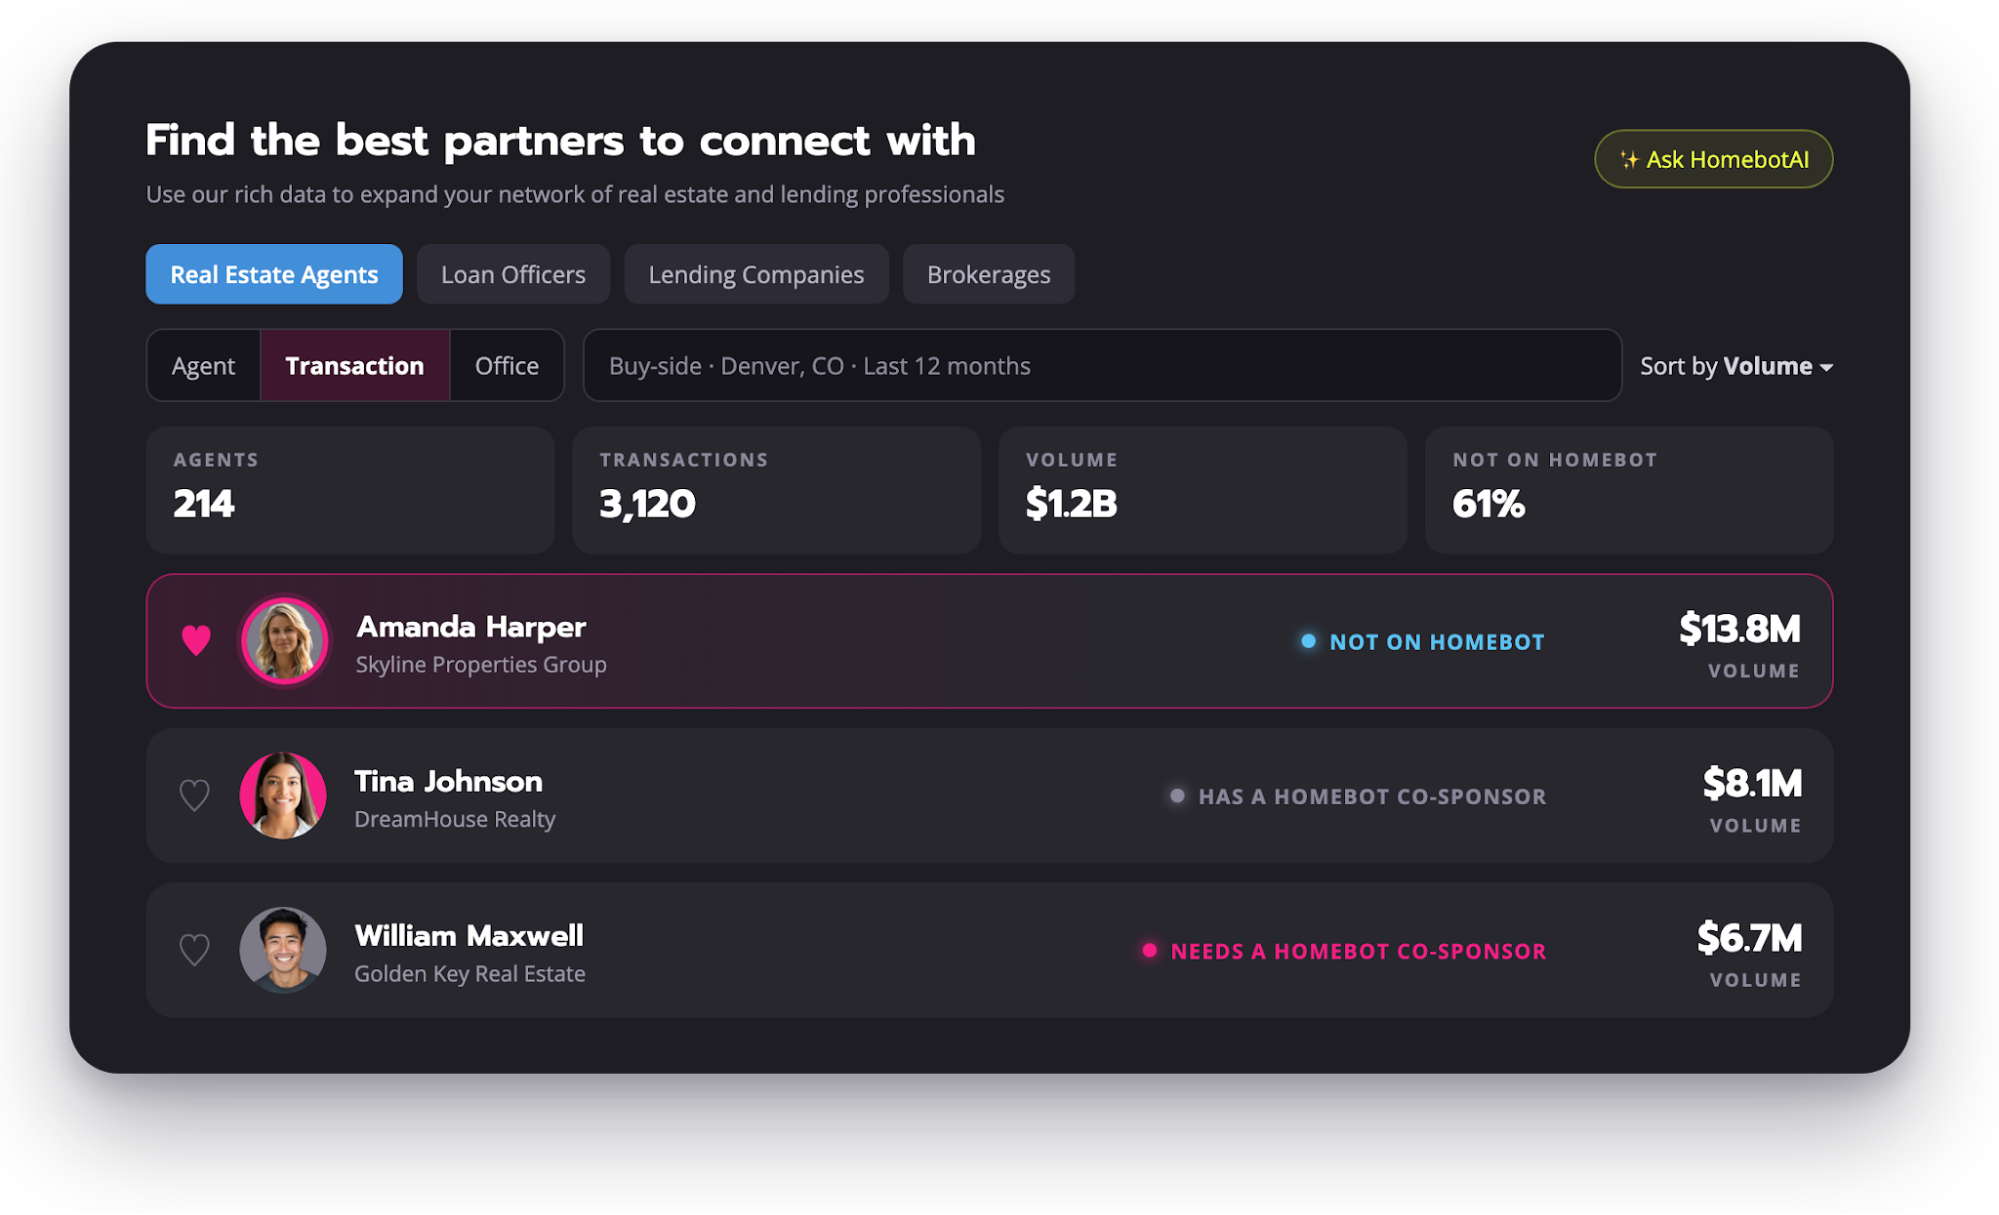Click NEEDS A HOMEBOT CO-SPONSOR label

click(1358, 951)
